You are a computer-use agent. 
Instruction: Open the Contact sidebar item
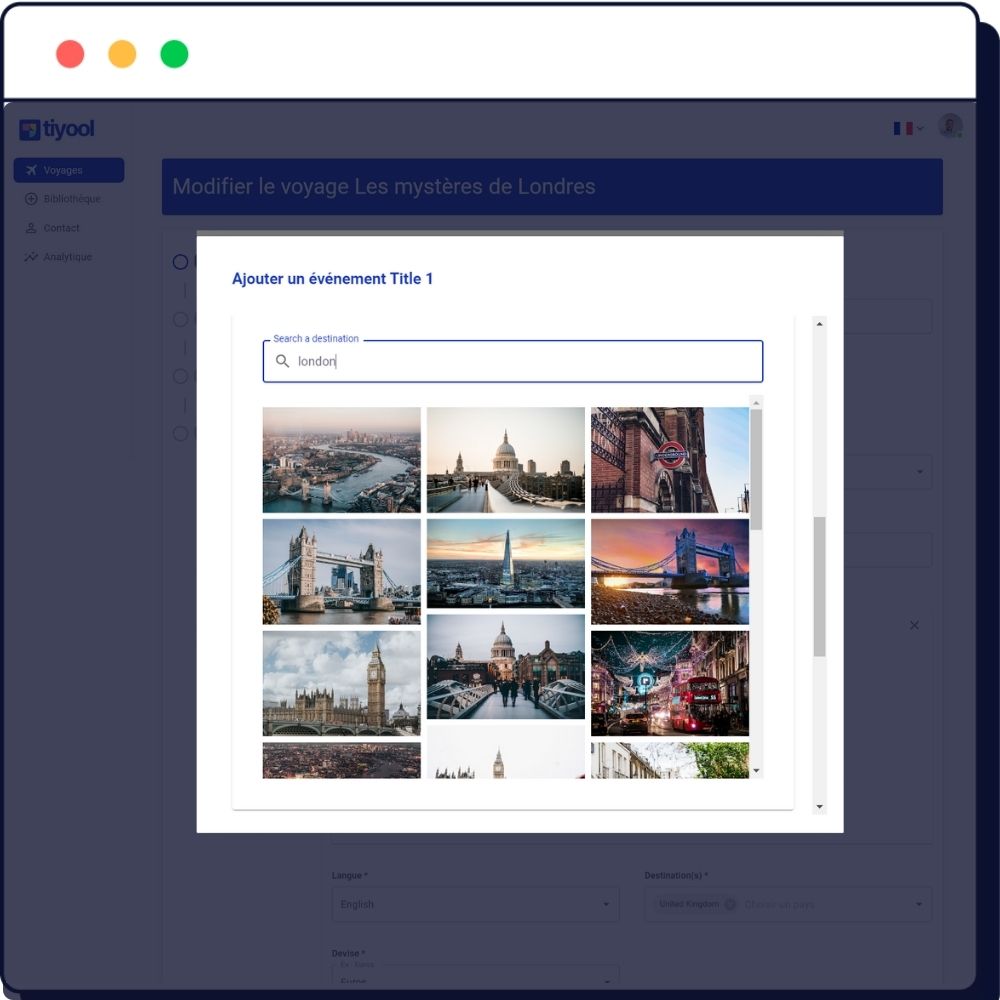(69, 228)
